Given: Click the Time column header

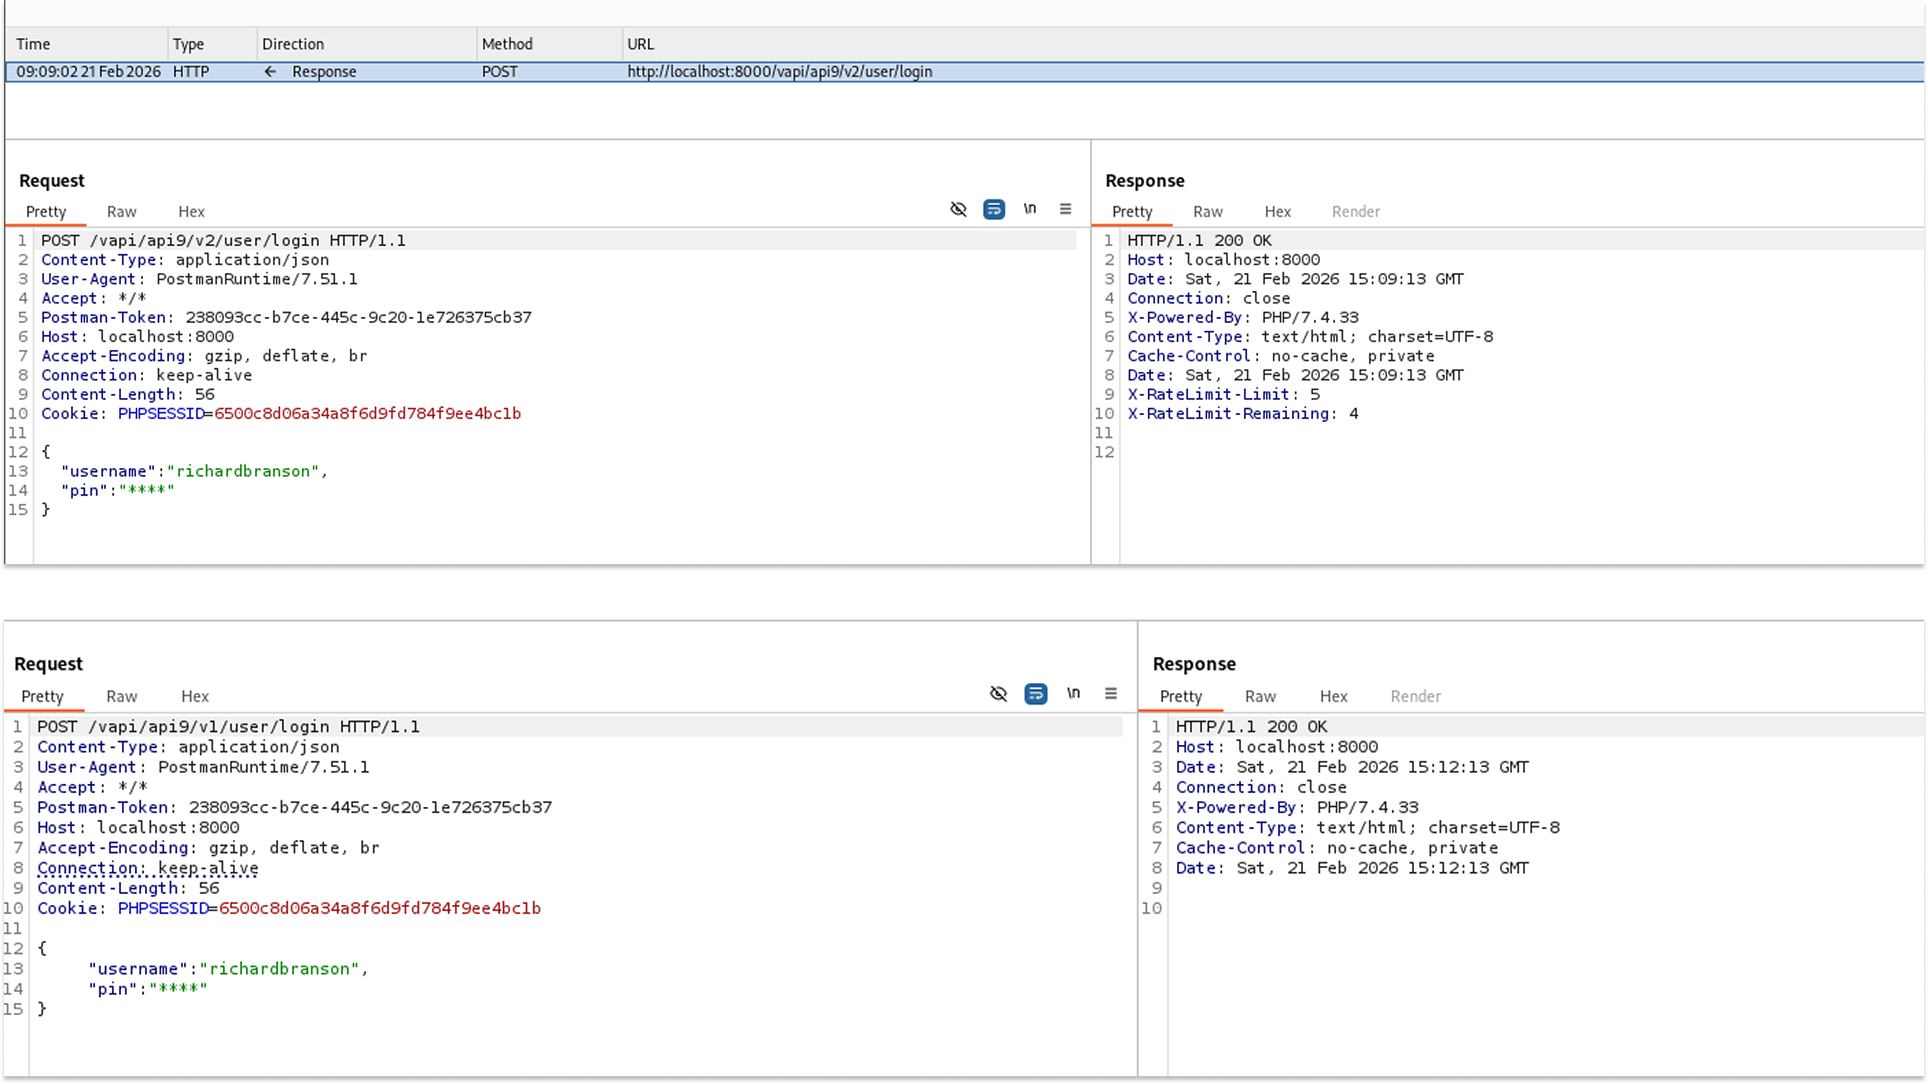Looking at the screenshot, I should pos(33,43).
